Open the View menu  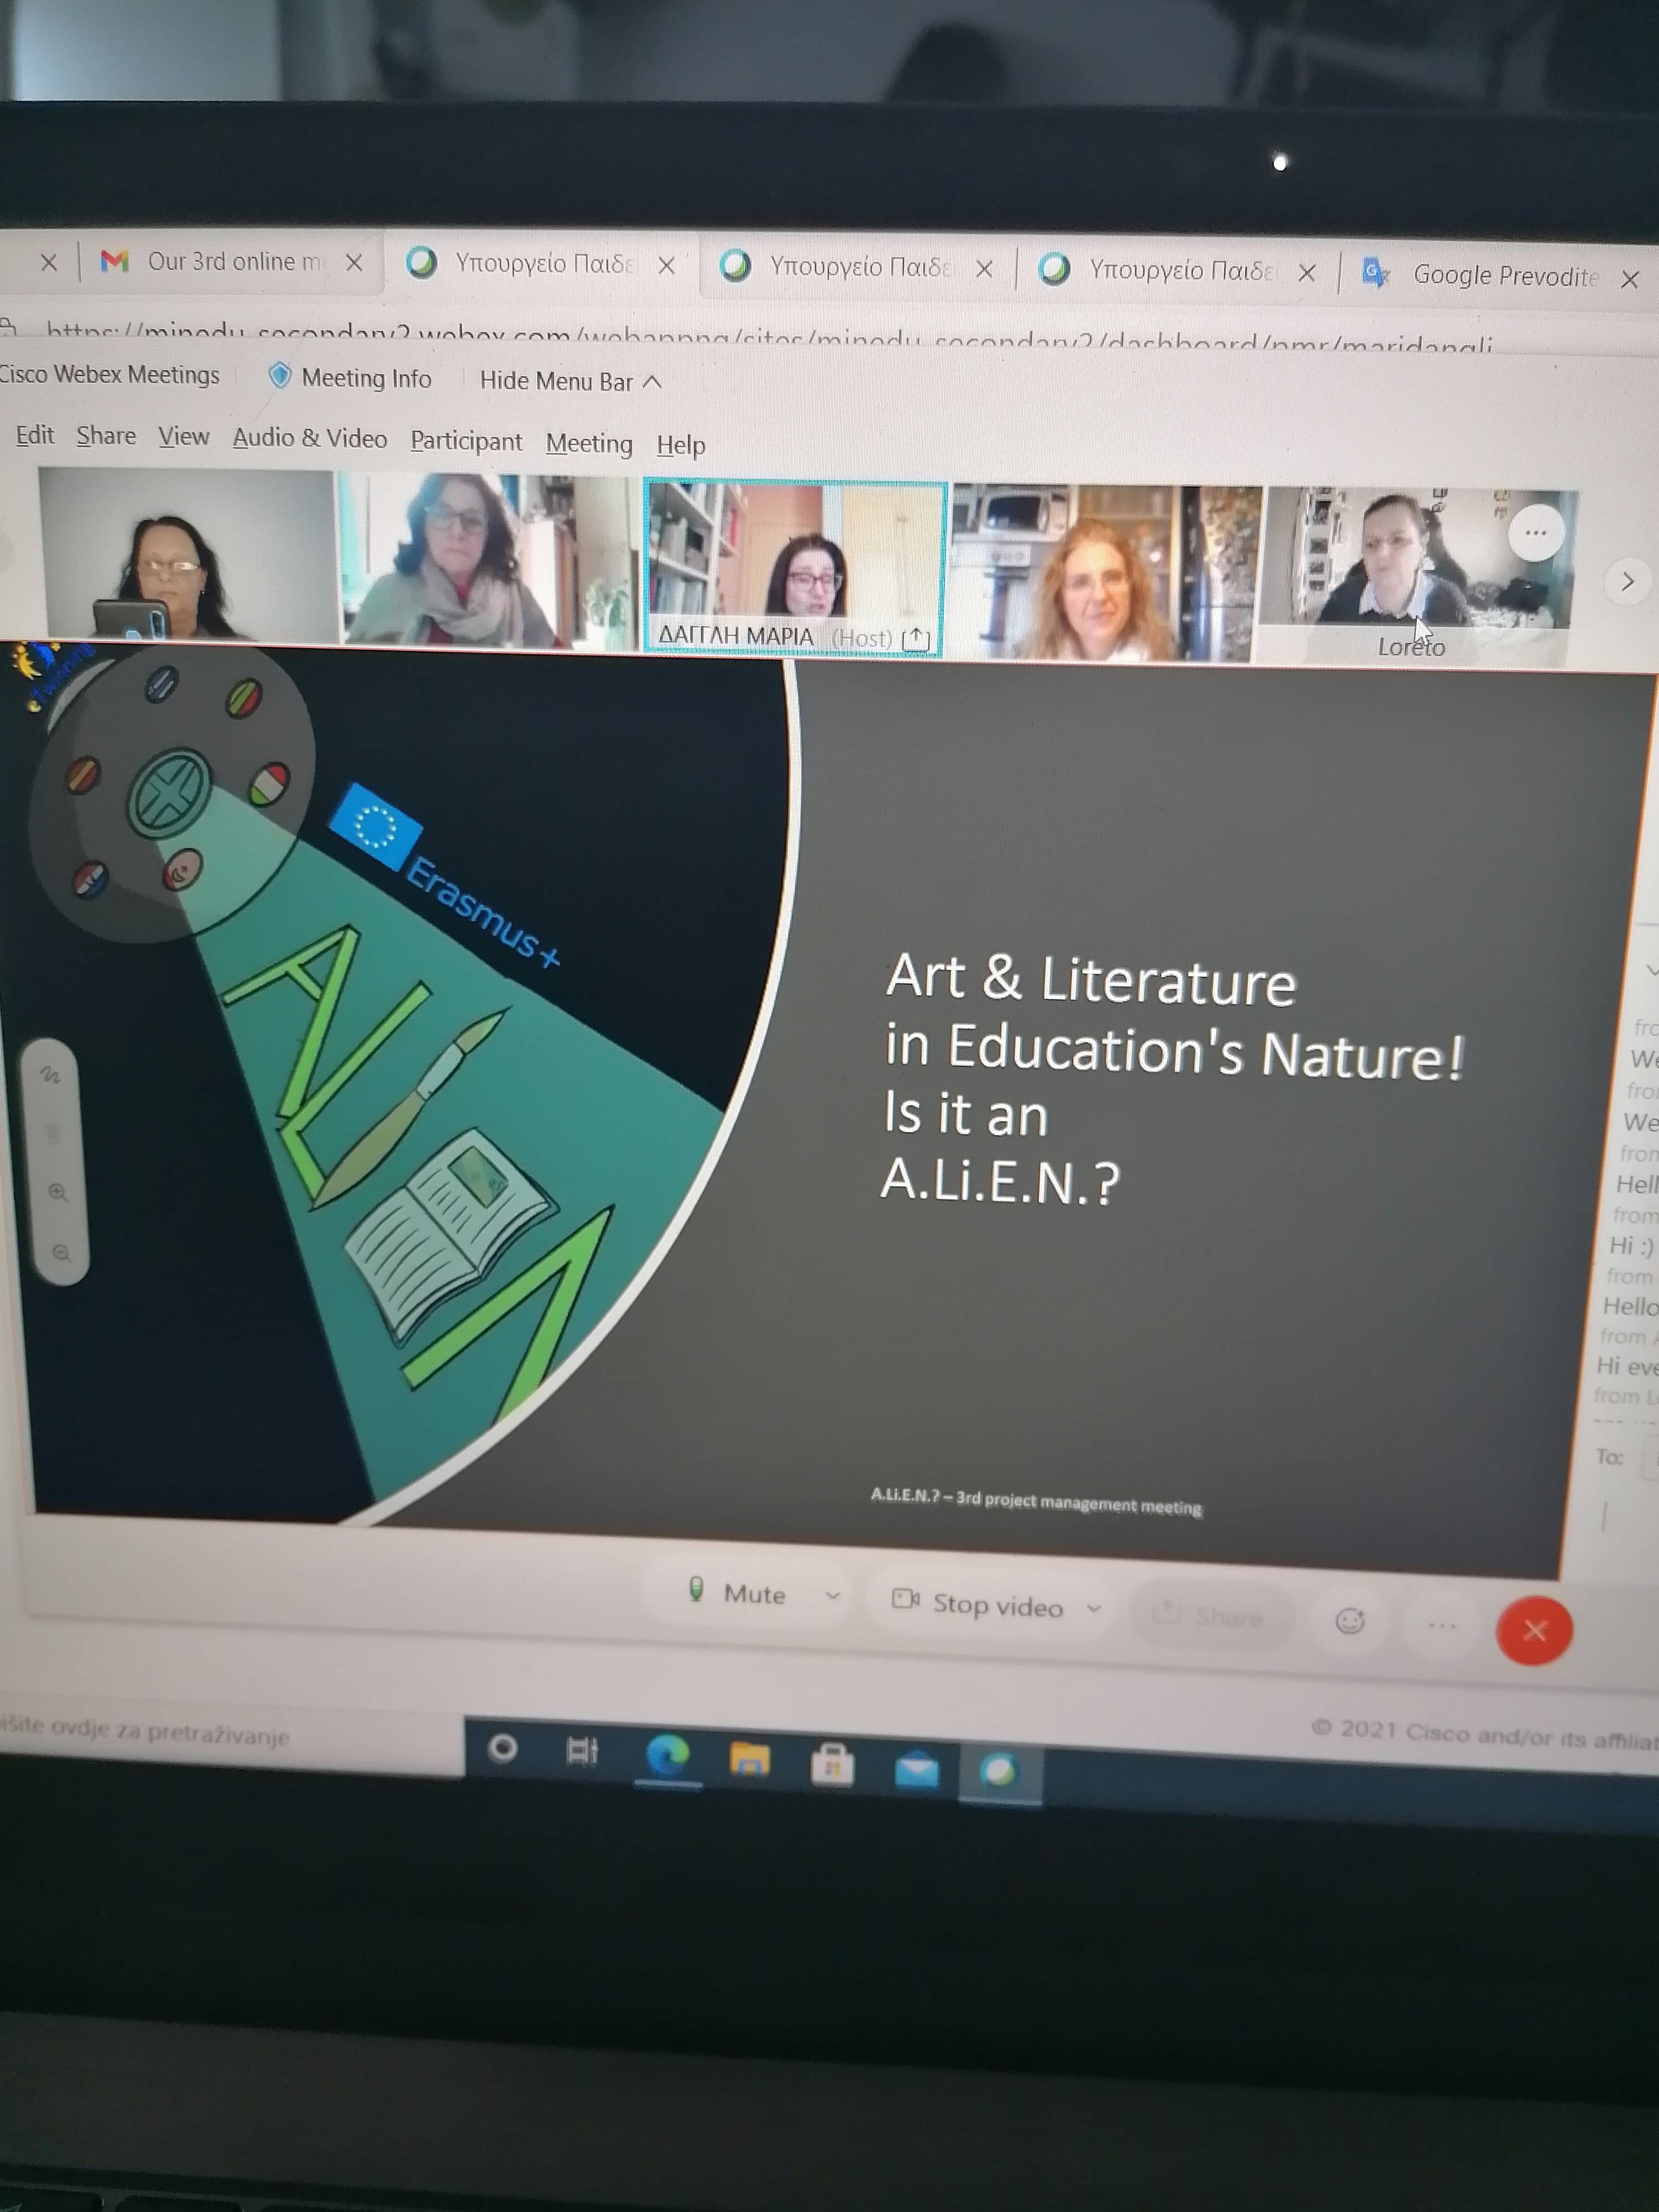tap(184, 437)
